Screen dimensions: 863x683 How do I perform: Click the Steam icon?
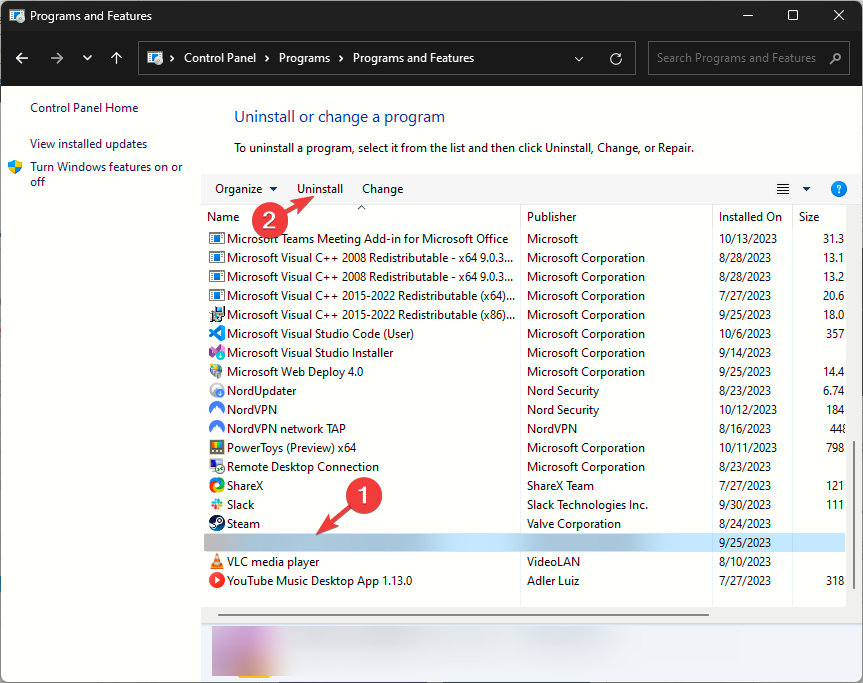point(217,523)
